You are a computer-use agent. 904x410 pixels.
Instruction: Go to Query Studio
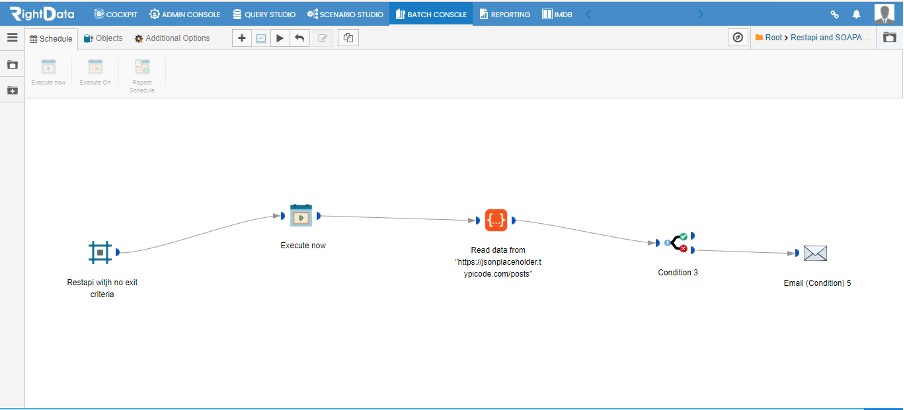pyautogui.click(x=264, y=14)
